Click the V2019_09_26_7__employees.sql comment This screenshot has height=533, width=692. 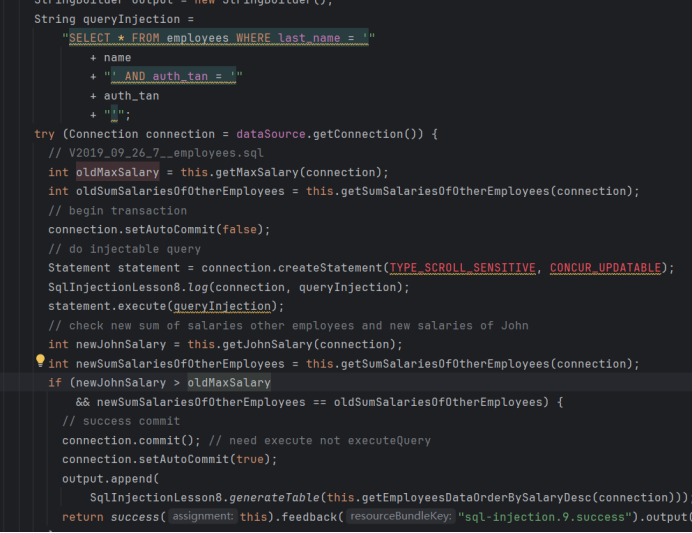[x=155, y=153]
